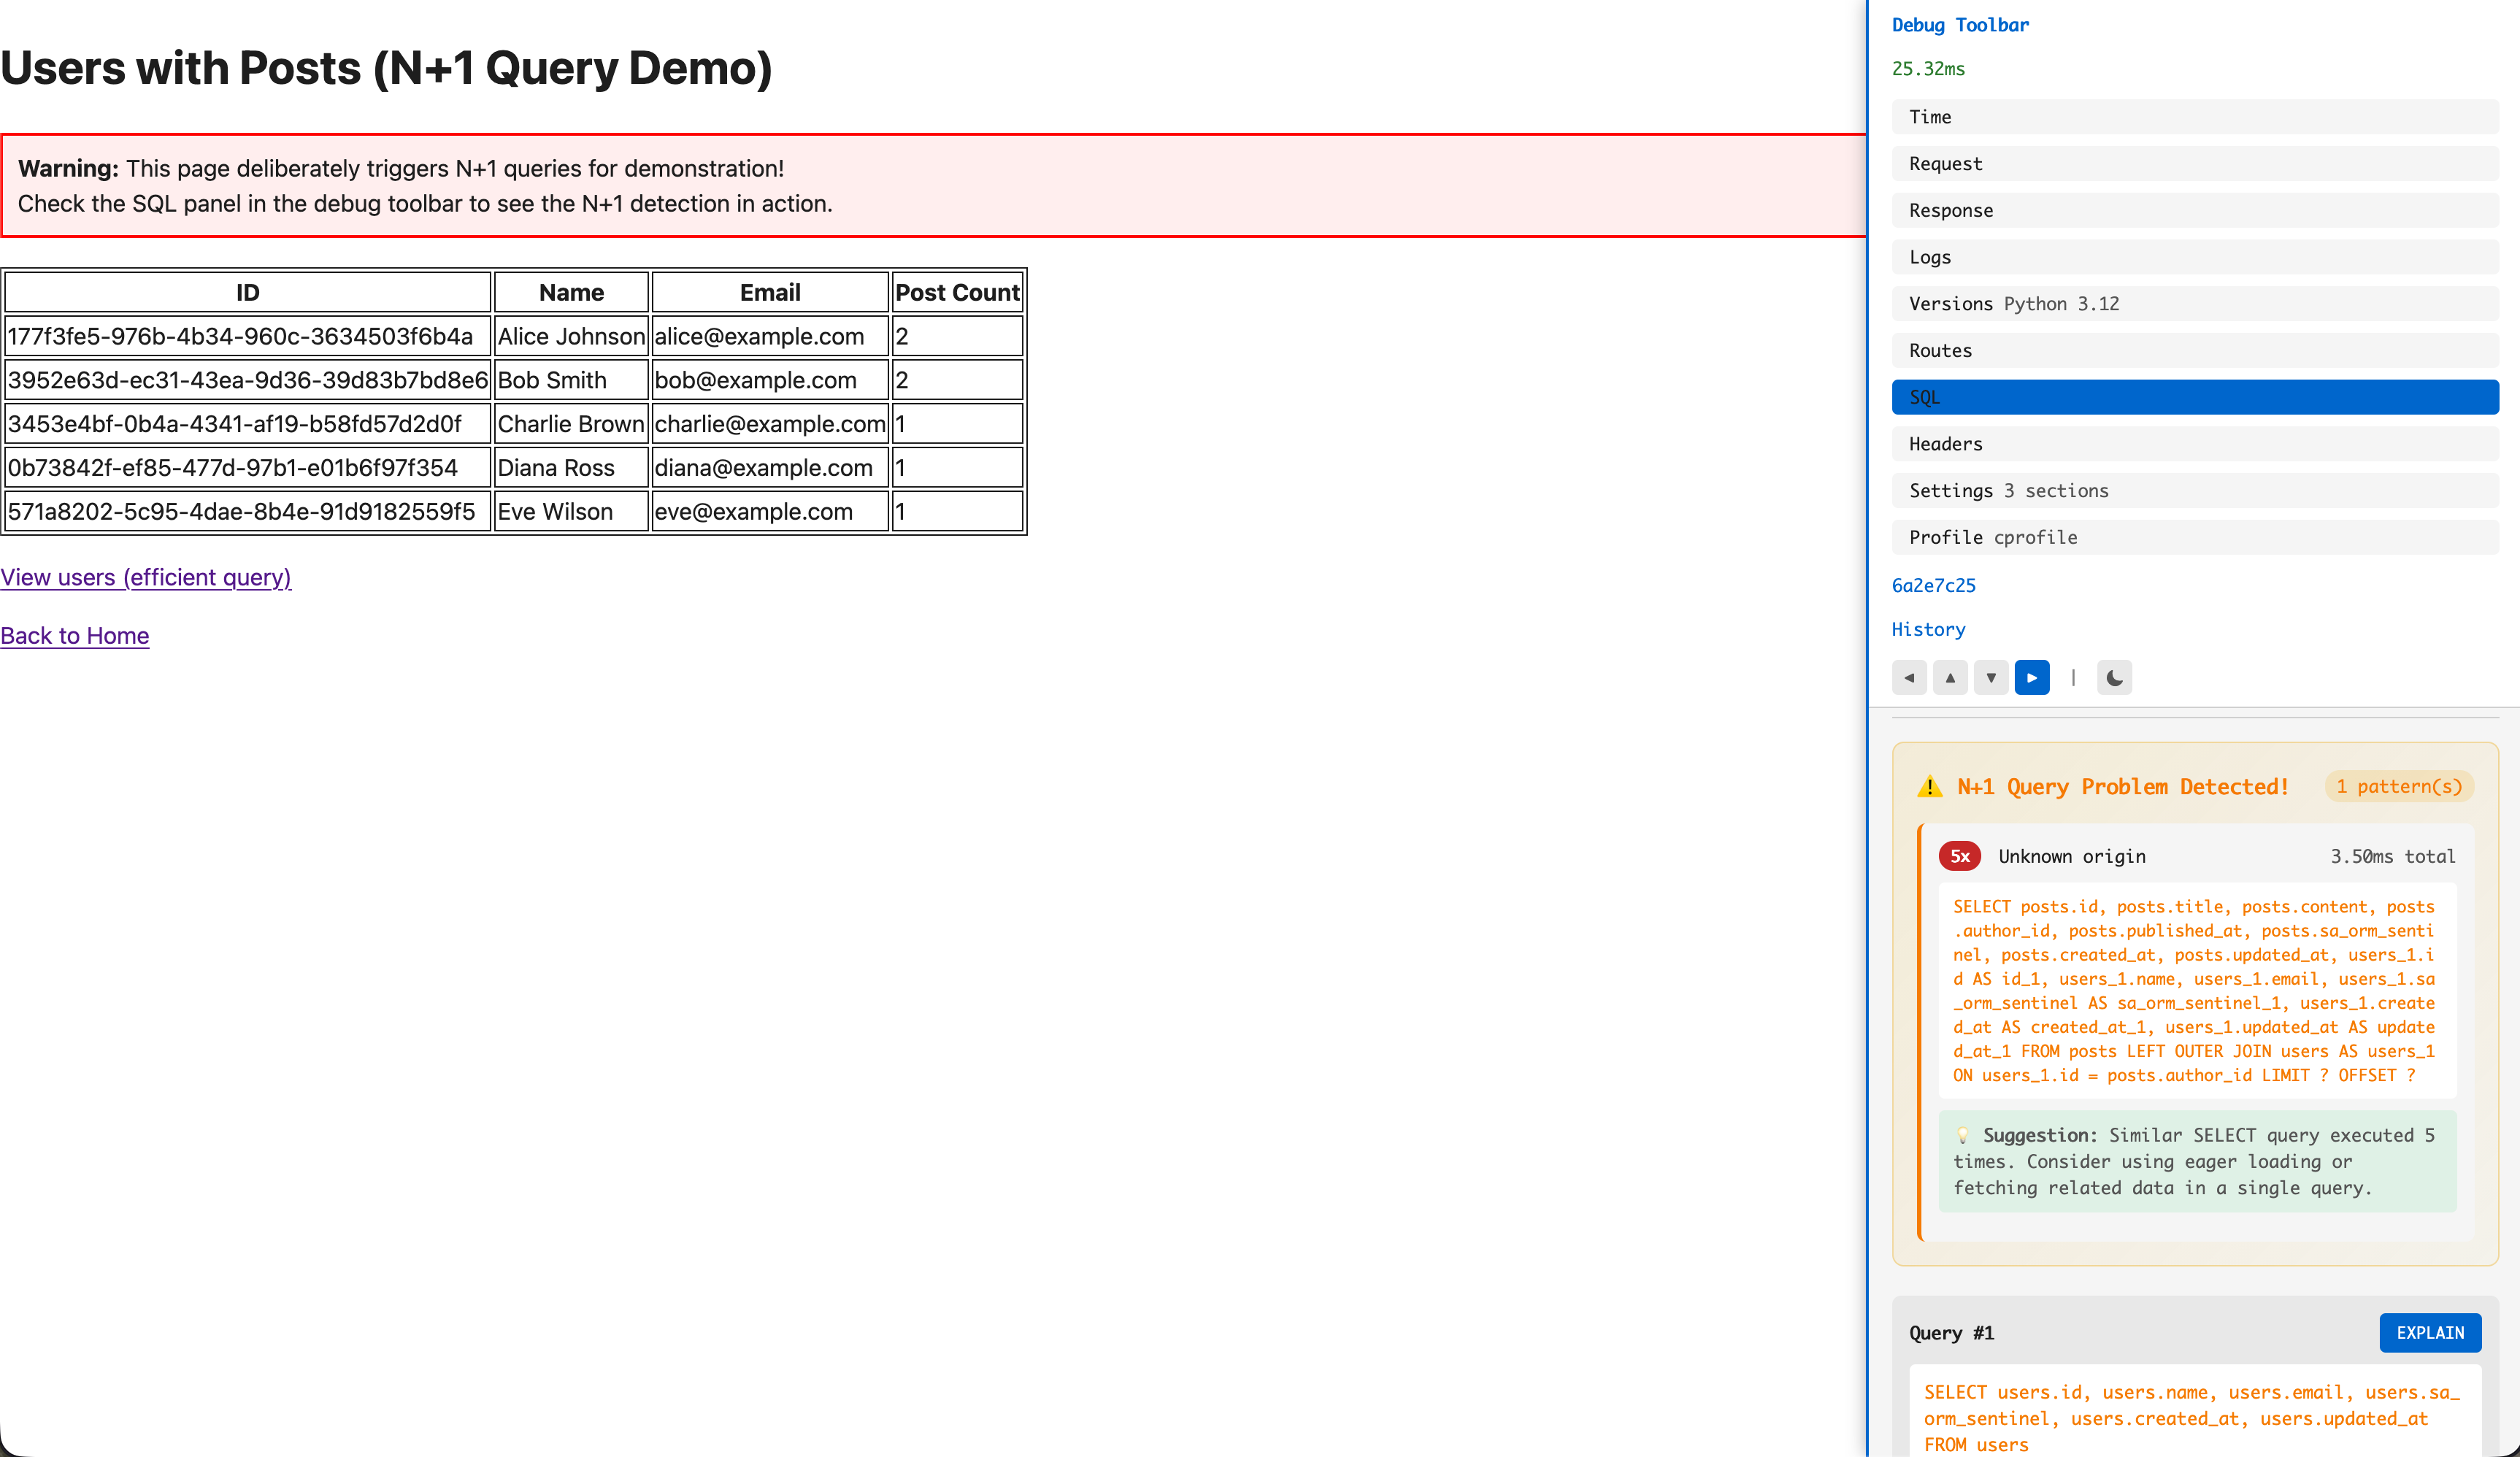
Task: Click the Debug Toolbar title
Action: coord(1959,25)
